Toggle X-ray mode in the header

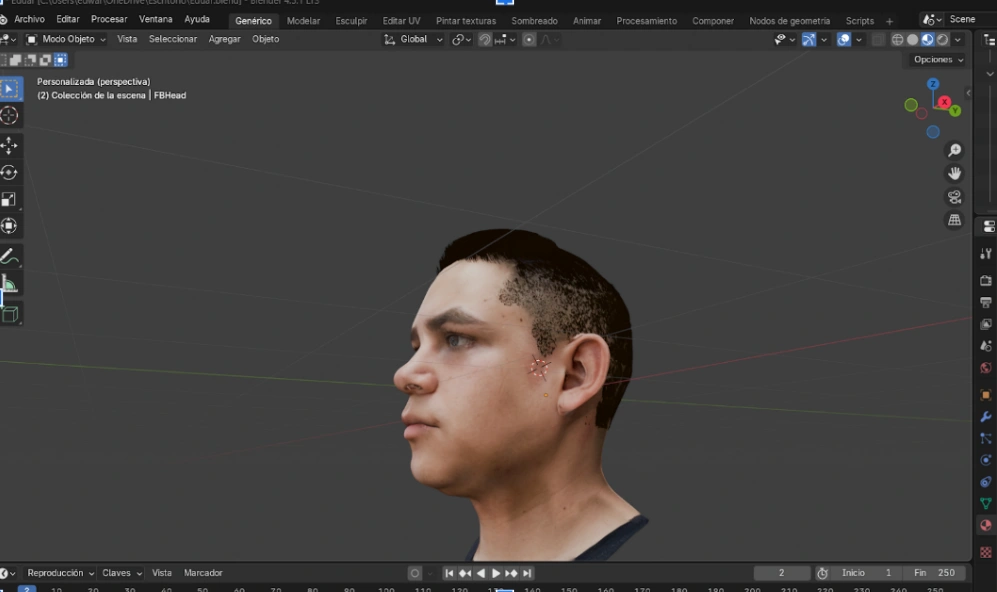tap(880, 38)
